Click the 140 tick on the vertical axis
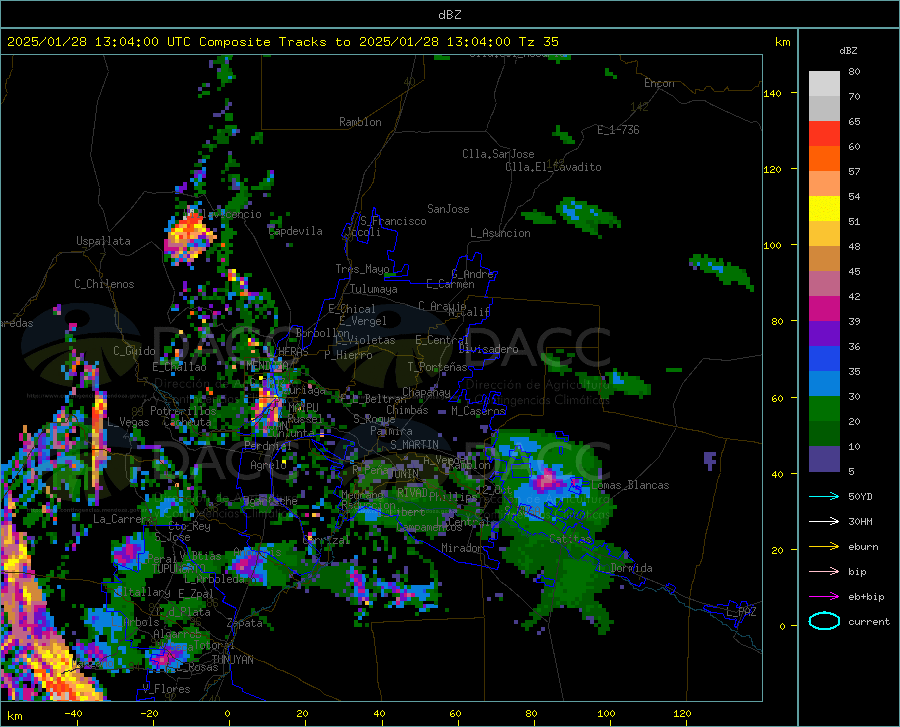Viewport: 900px width, 727px height. [772, 93]
